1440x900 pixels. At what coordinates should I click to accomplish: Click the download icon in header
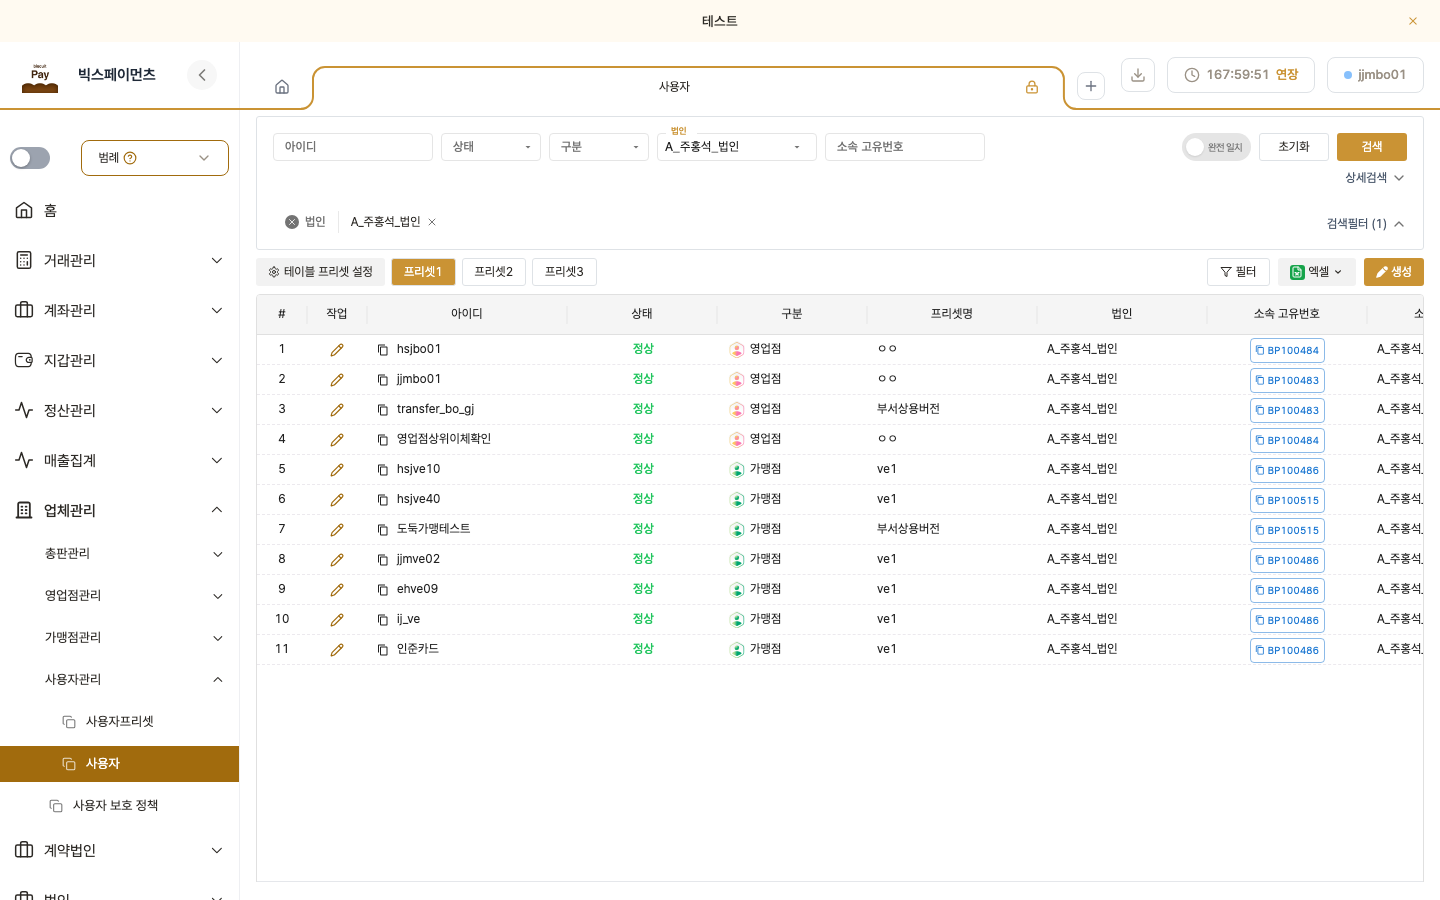coord(1138,75)
